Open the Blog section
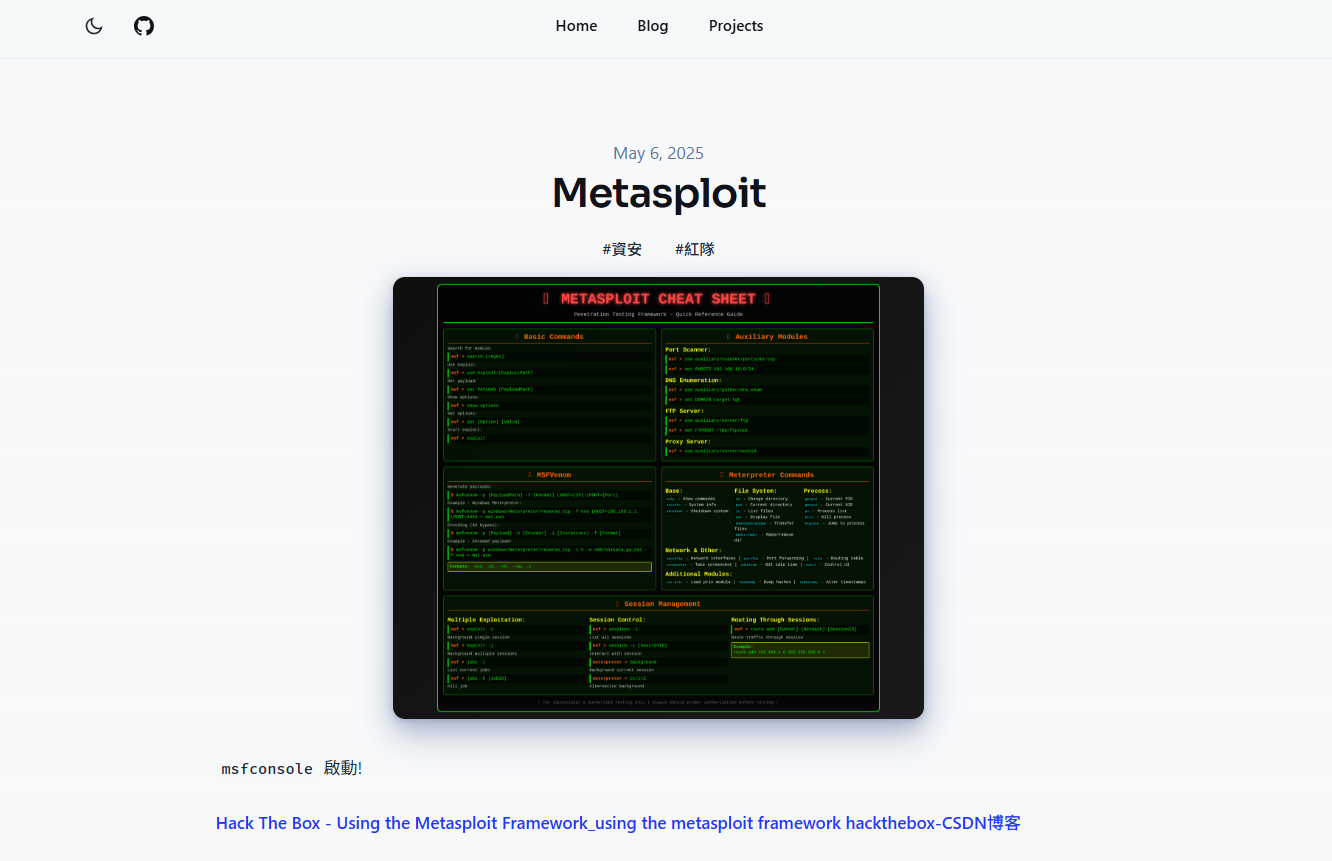 653,26
